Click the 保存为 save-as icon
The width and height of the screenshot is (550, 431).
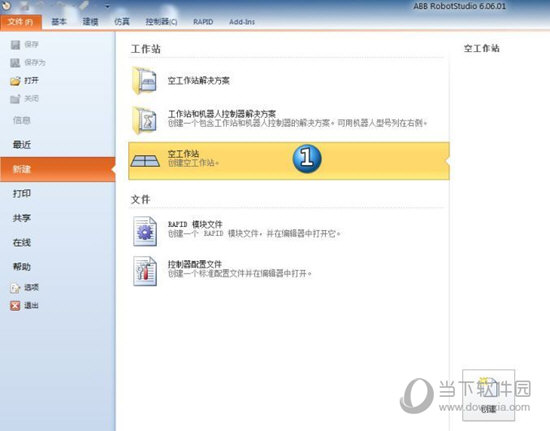tap(15, 63)
